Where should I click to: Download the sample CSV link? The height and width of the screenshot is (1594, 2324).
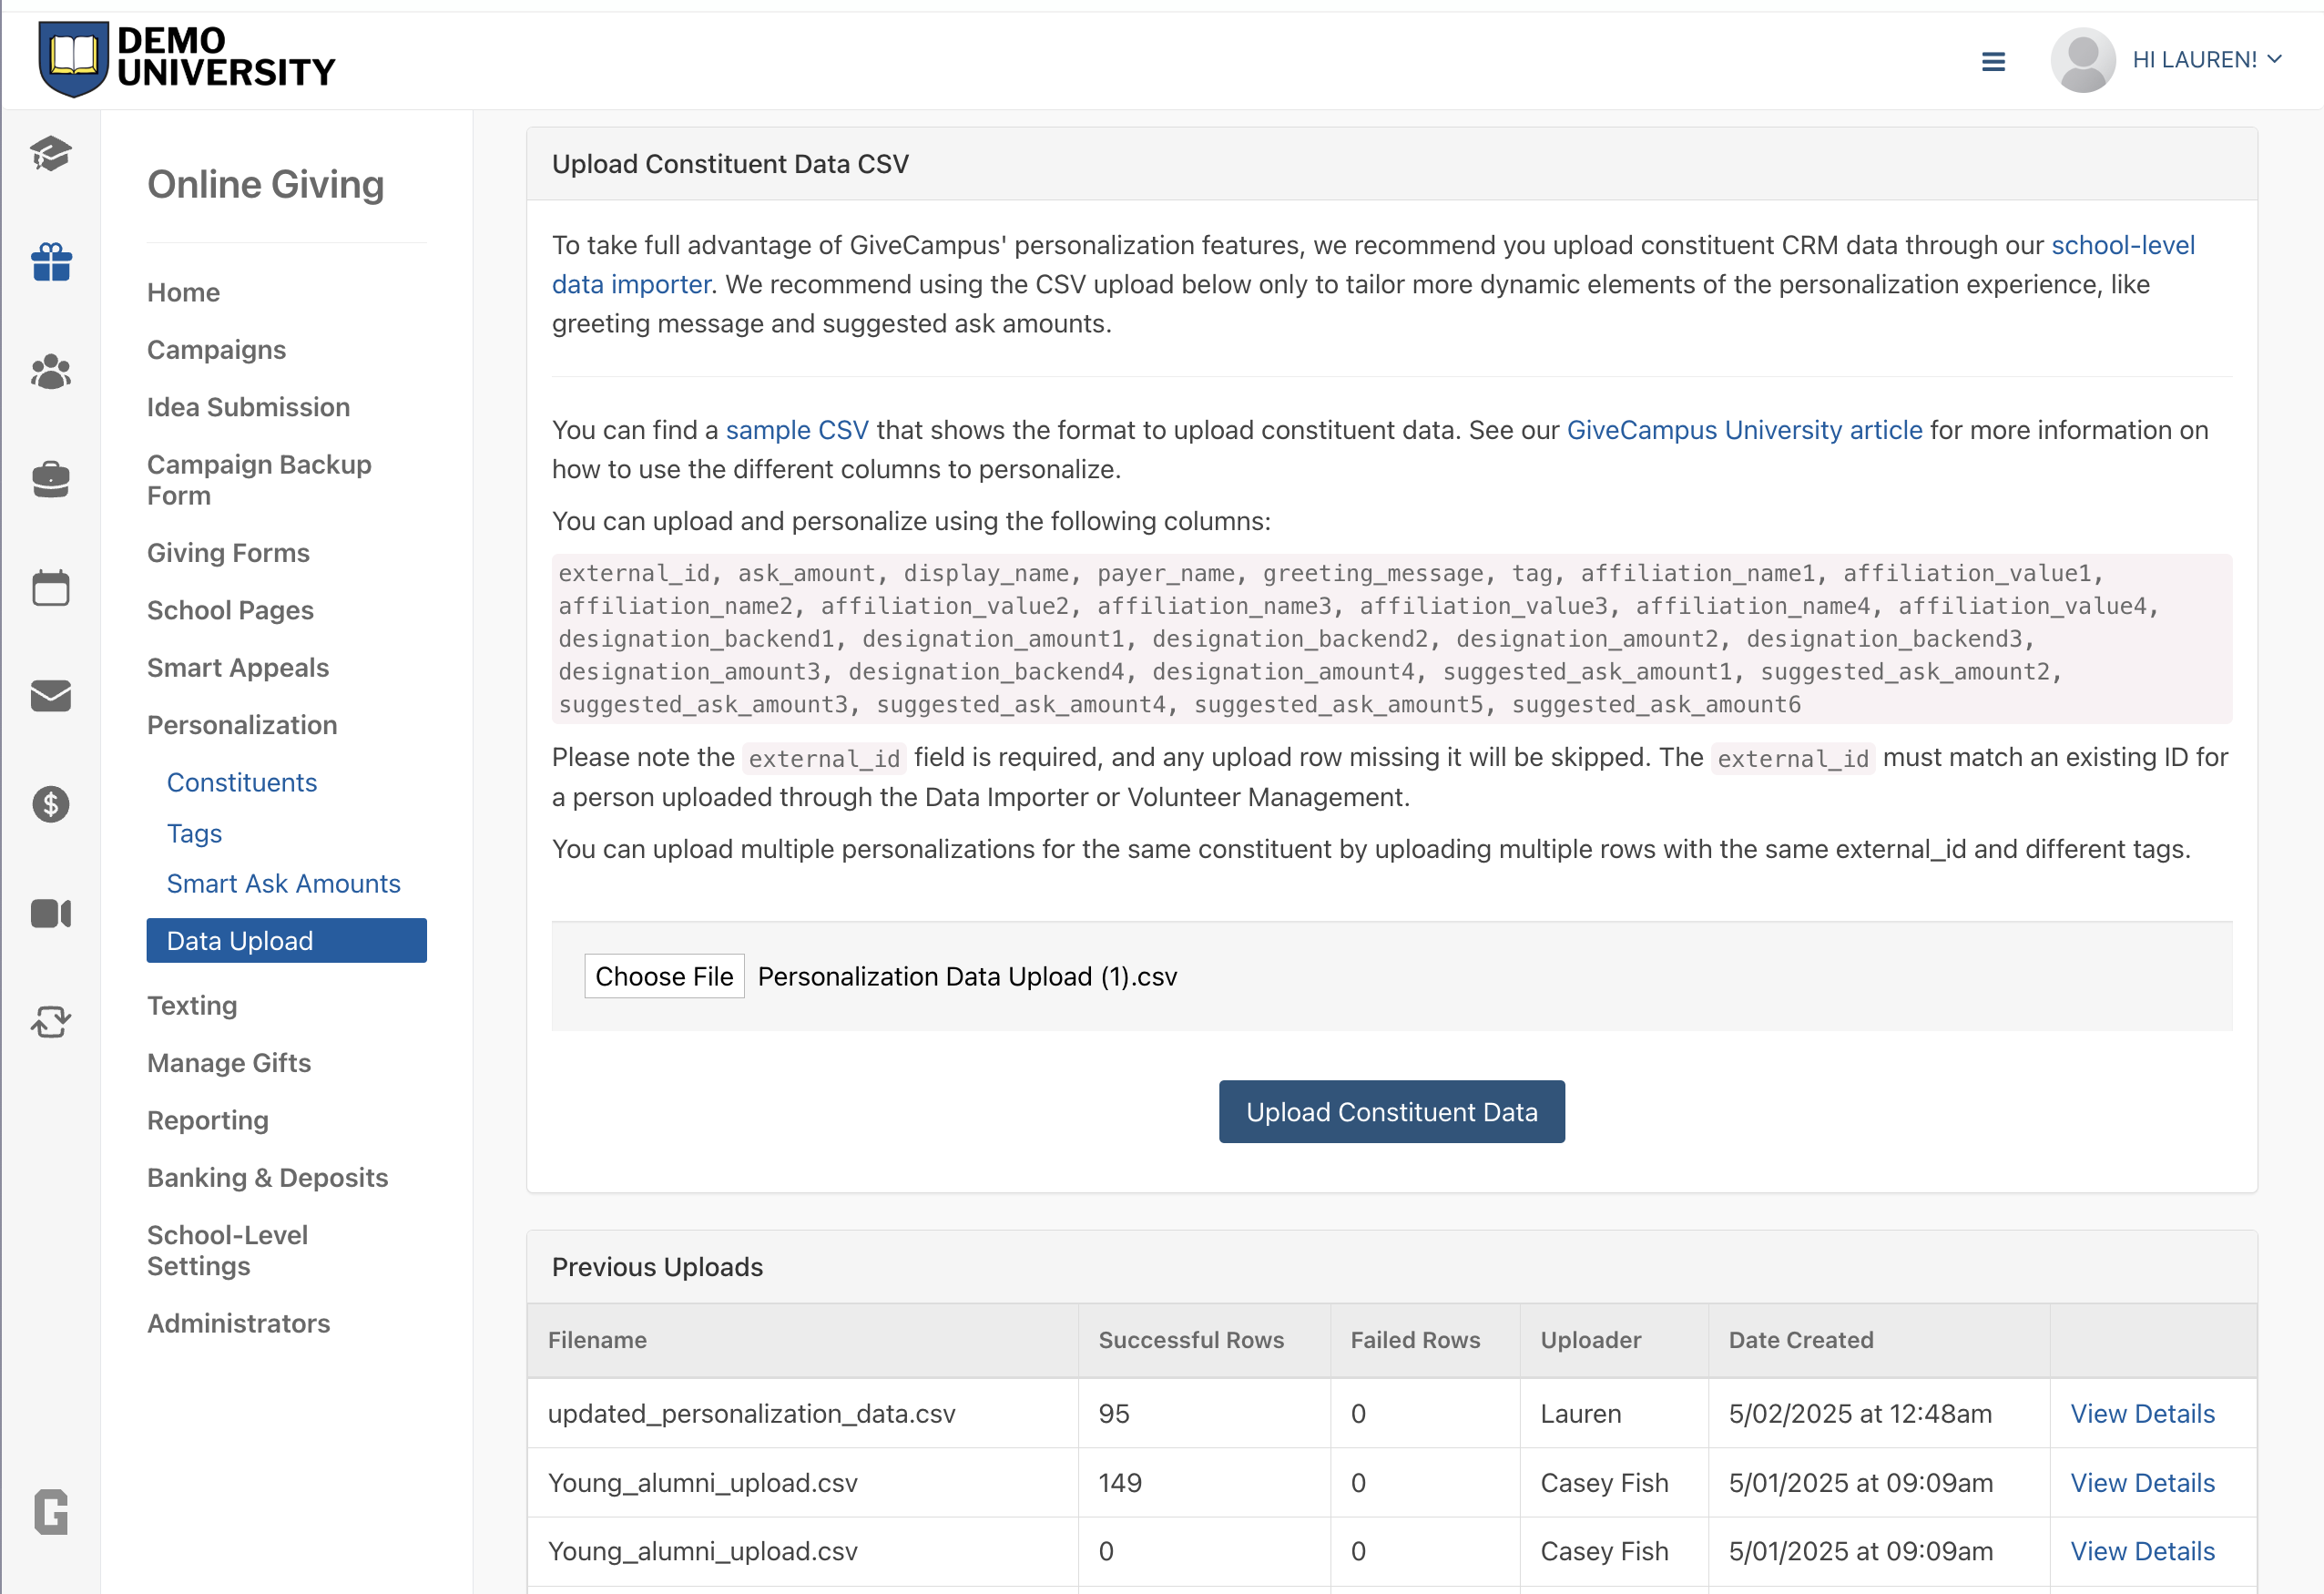click(797, 430)
